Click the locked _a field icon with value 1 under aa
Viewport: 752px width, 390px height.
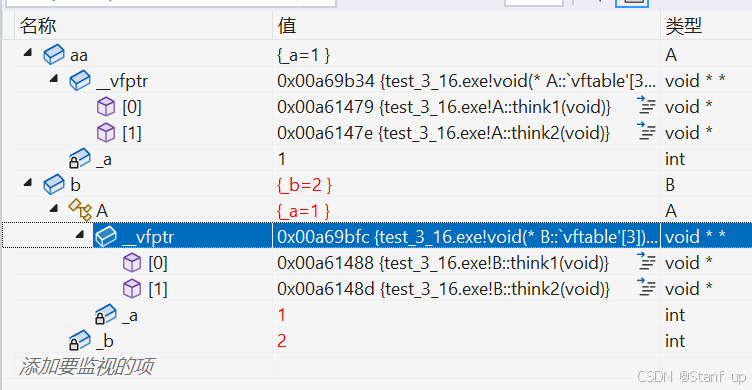(x=80, y=158)
